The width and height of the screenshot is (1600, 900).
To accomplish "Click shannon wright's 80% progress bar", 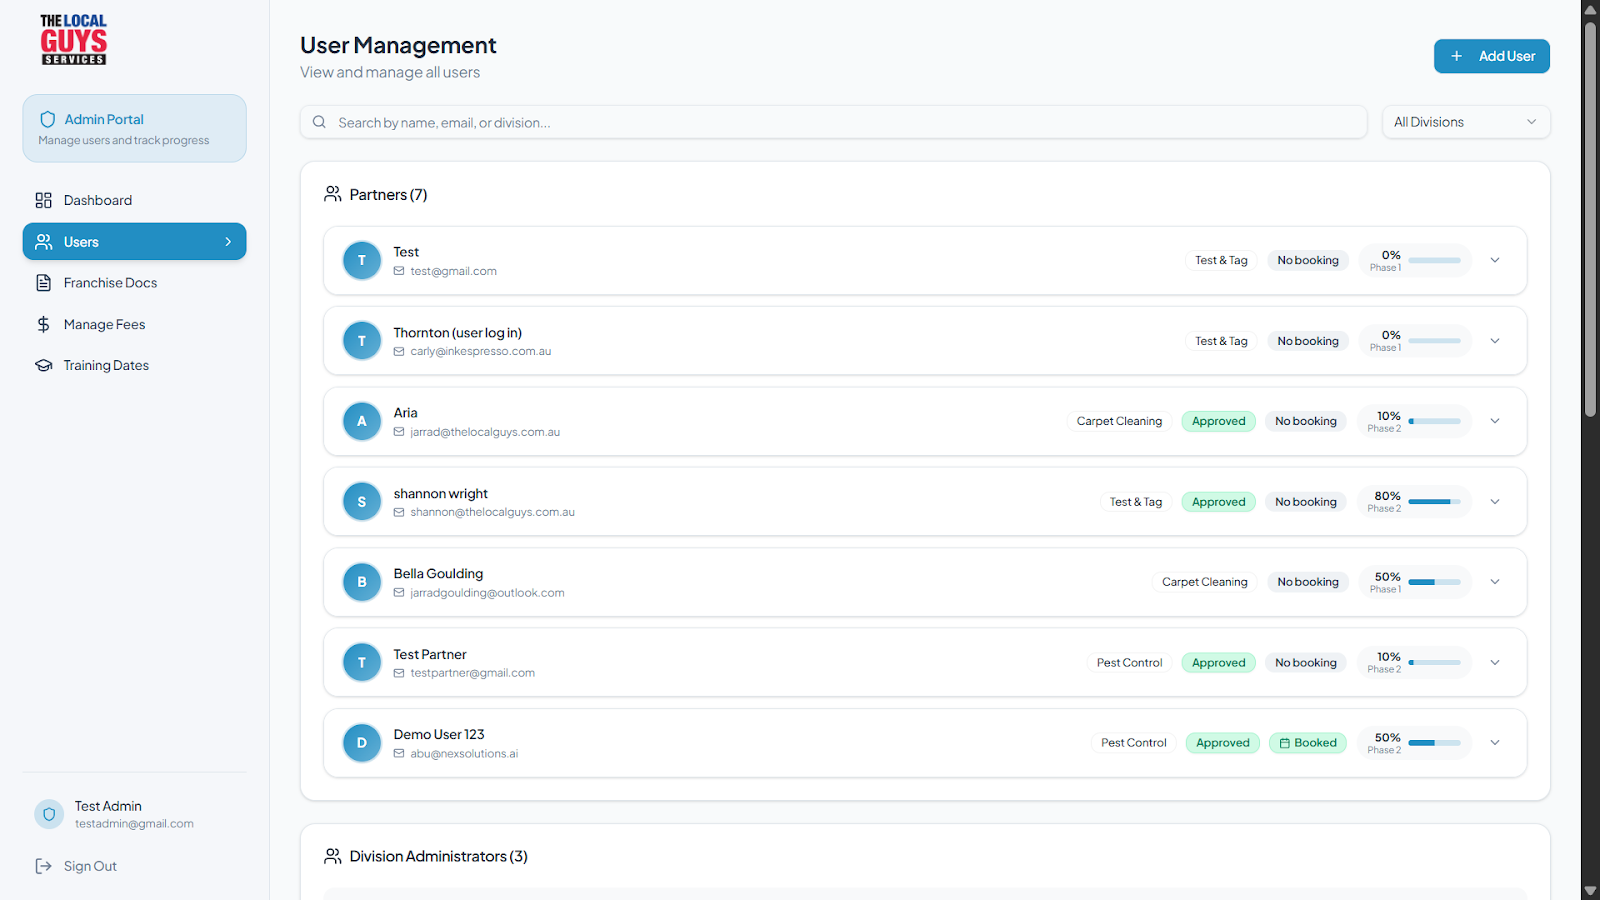I will pyautogui.click(x=1434, y=502).
